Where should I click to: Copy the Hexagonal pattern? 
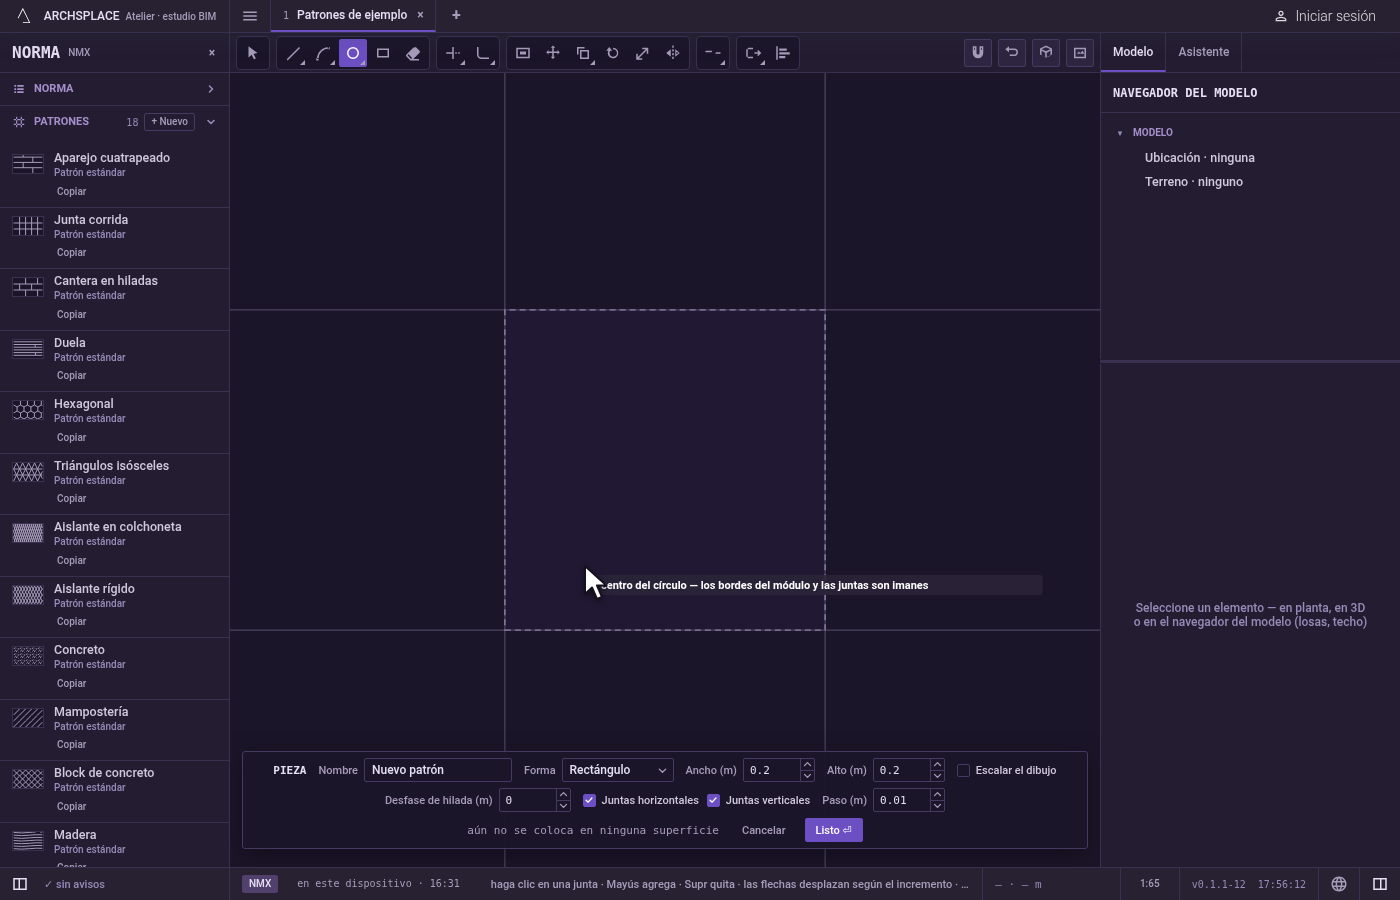coord(71,437)
